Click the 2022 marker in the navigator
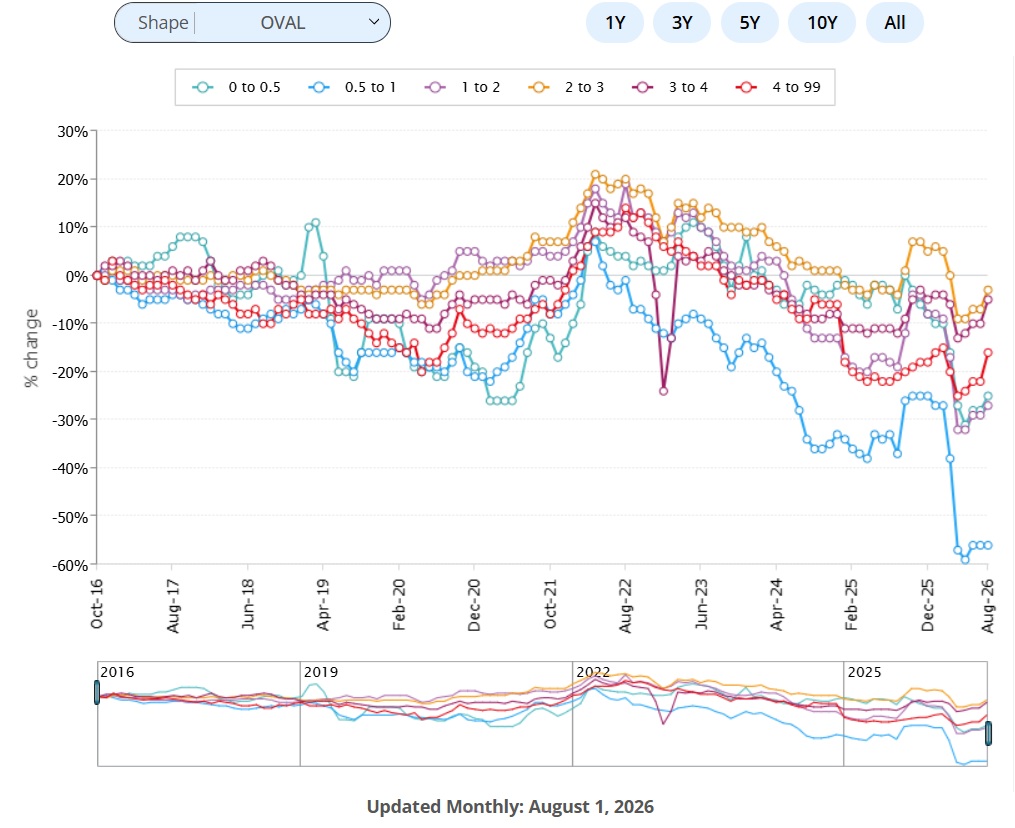 pos(593,672)
